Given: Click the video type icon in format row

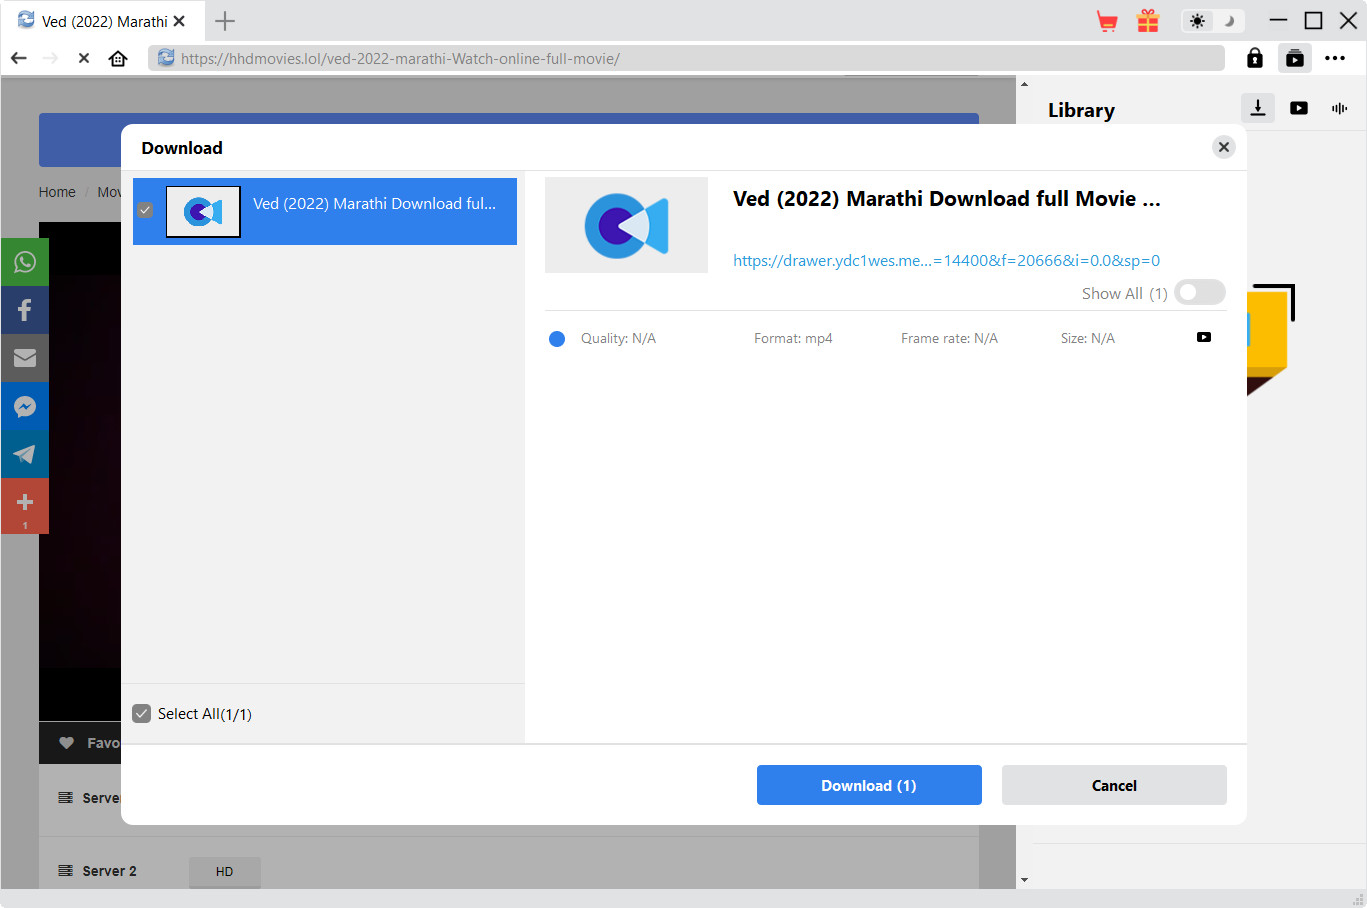Looking at the screenshot, I should (x=1204, y=337).
